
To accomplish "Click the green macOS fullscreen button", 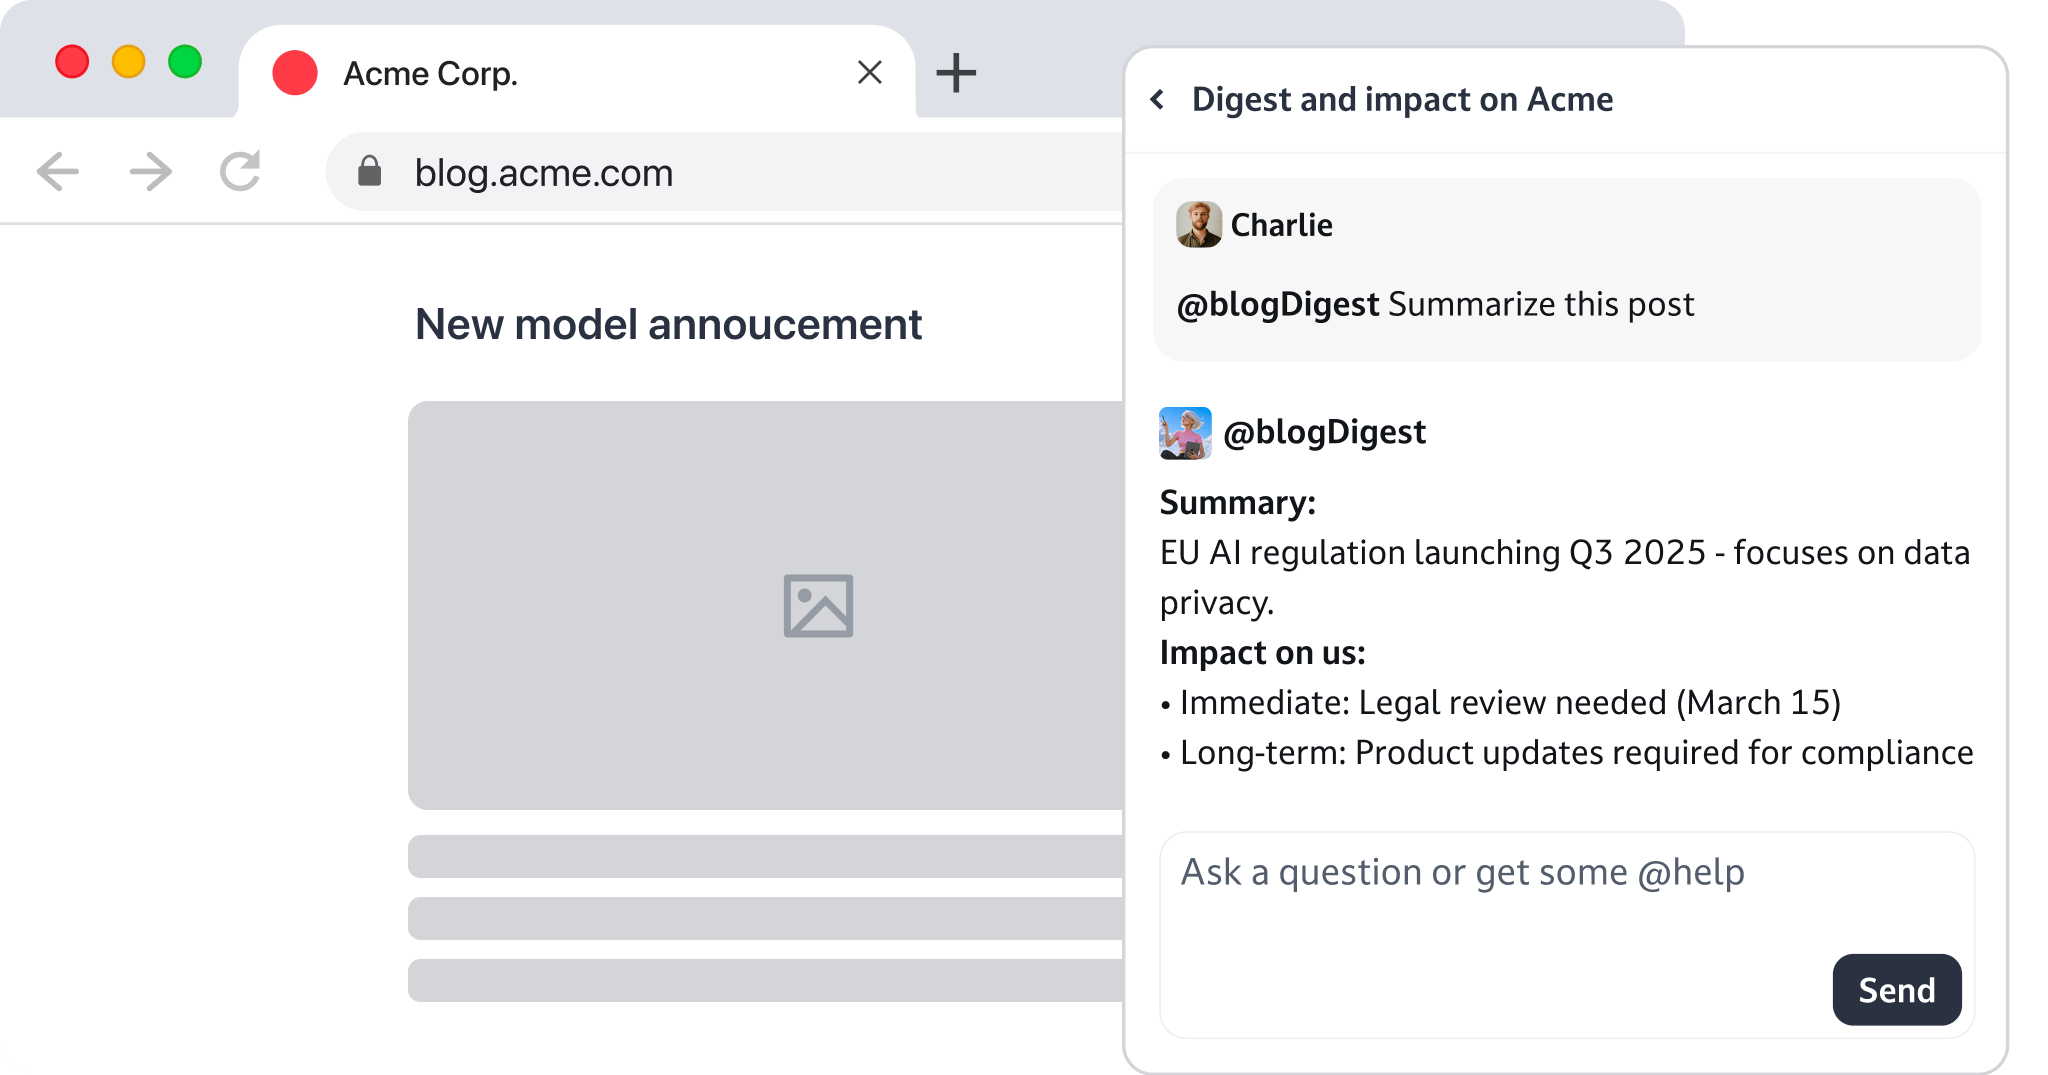I will [185, 62].
